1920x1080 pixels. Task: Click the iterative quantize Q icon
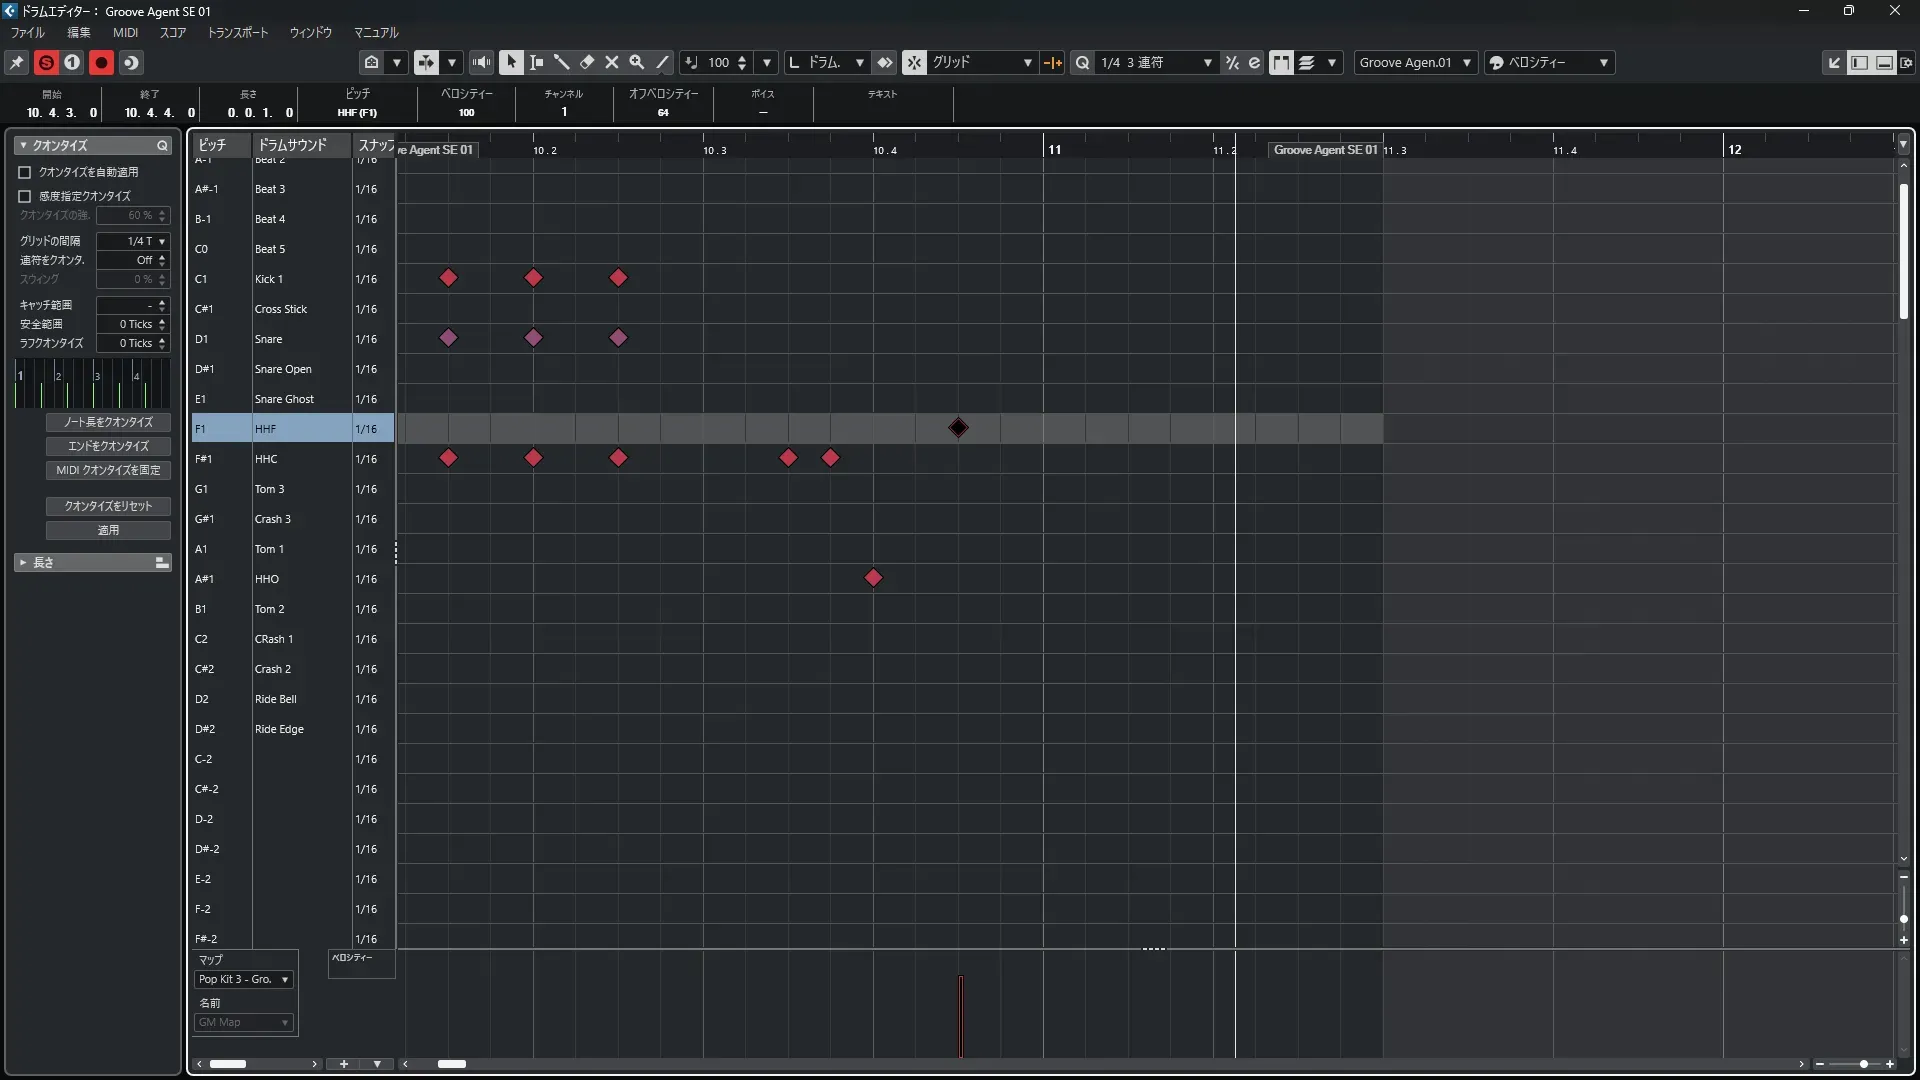pyautogui.click(x=1082, y=62)
